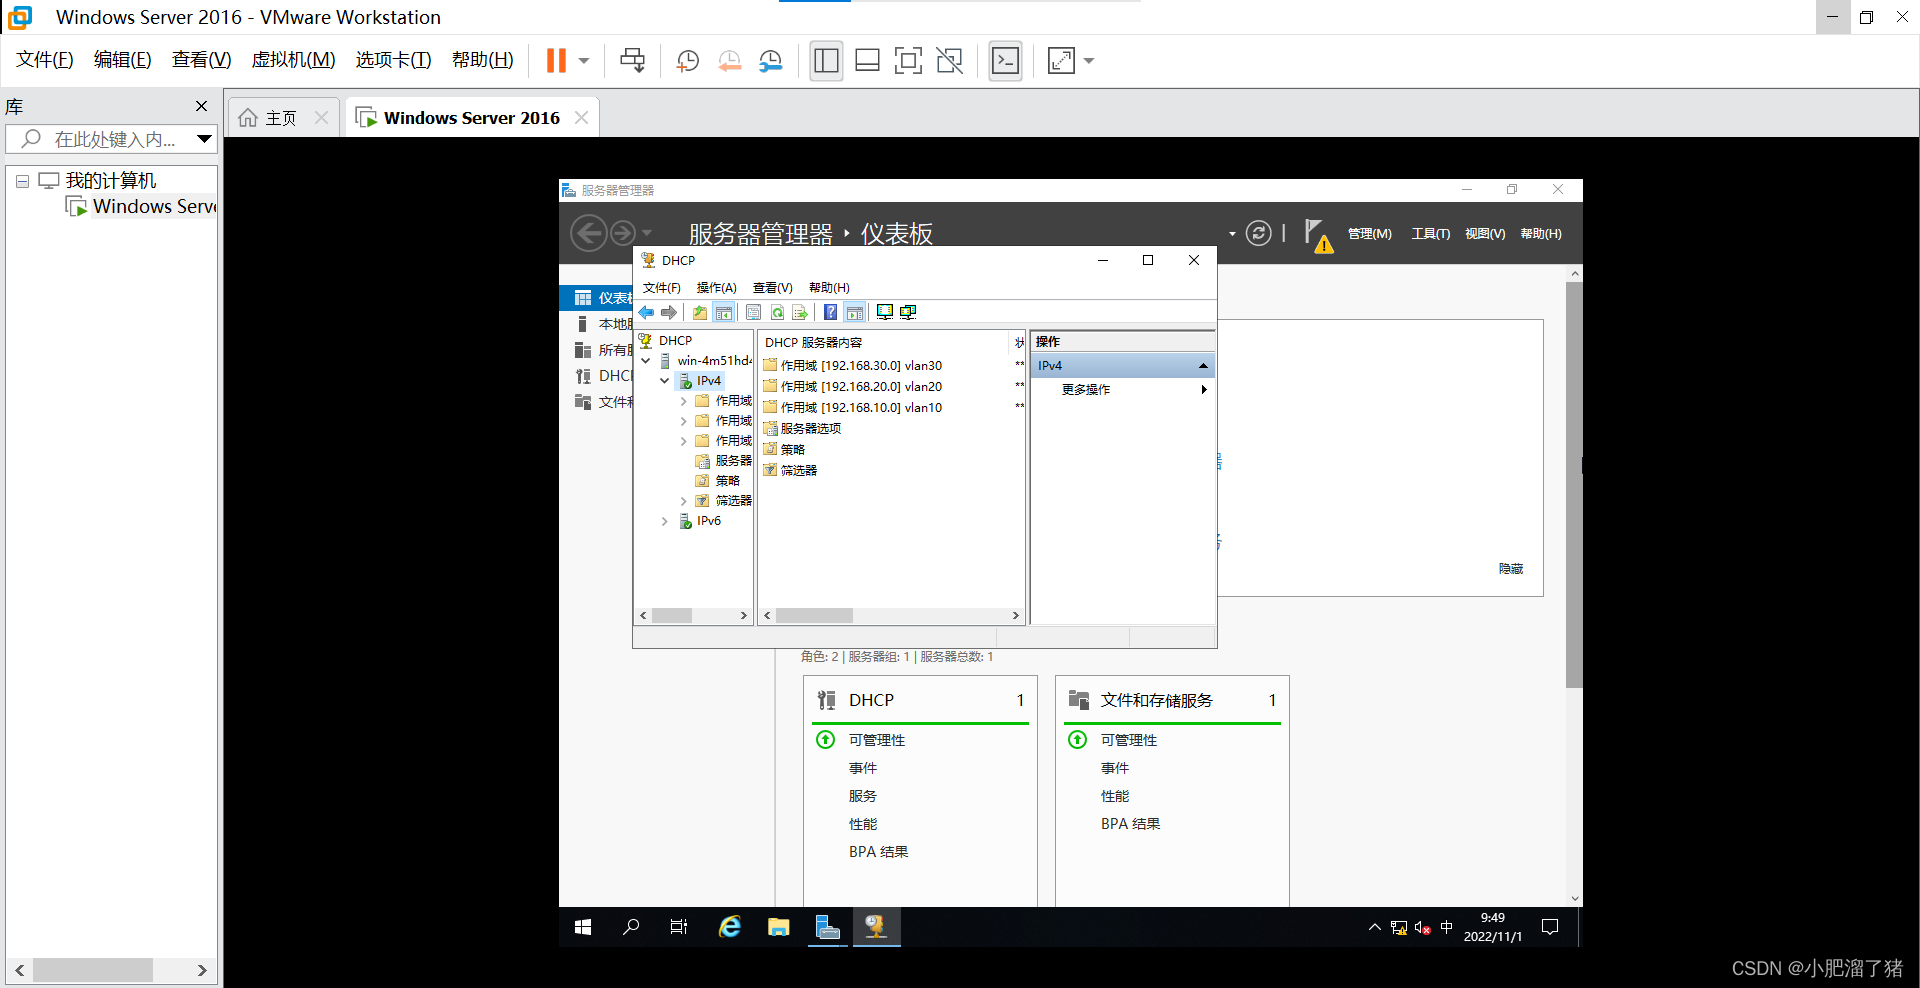
Task: Collapse the 我的计算机 tree node
Action: (x=22, y=181)
